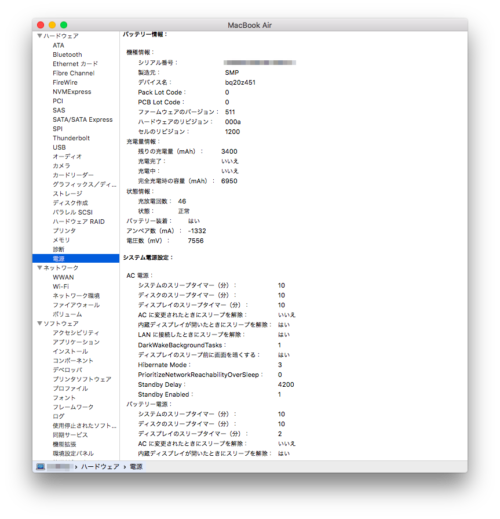Viewport: 500px width, 519px height.
Task: Open the 機能拡張 entry
Action: (64, 444)
